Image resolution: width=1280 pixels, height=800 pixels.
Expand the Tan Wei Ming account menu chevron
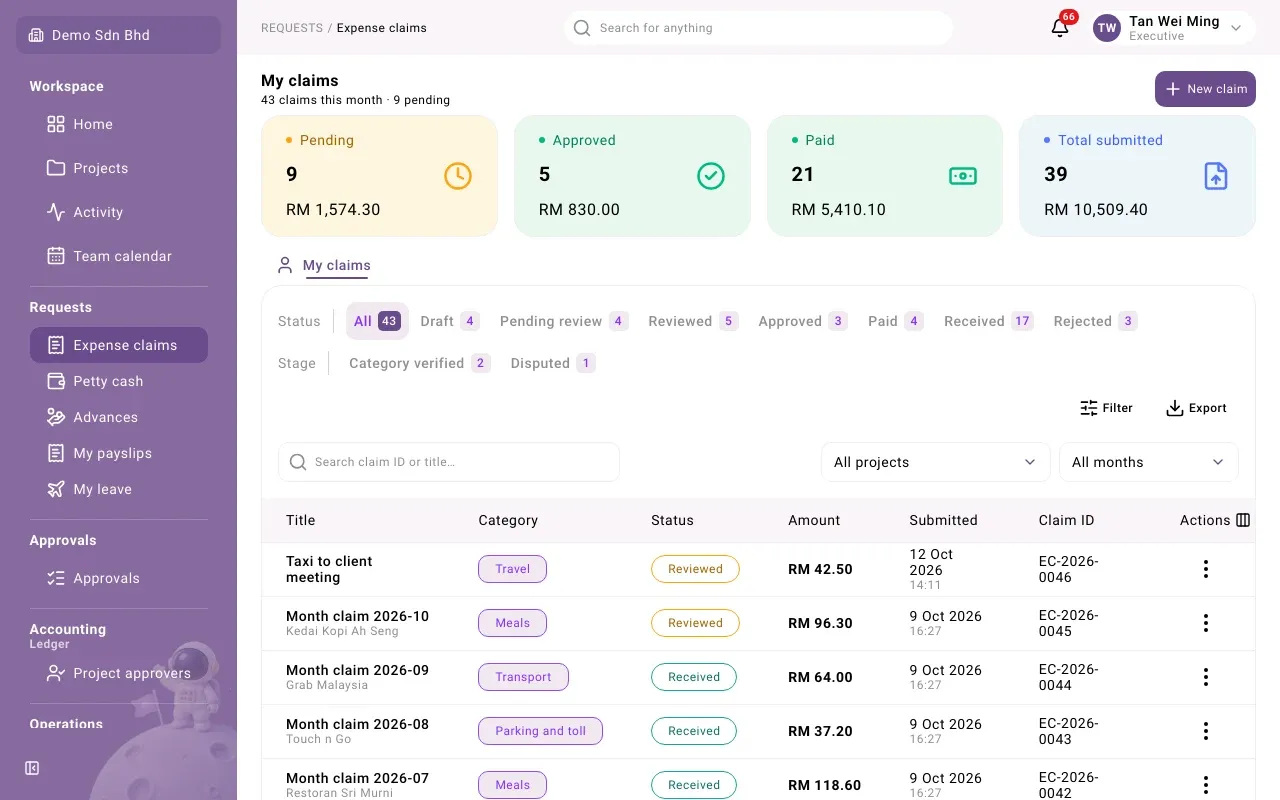coord(1236,28)
